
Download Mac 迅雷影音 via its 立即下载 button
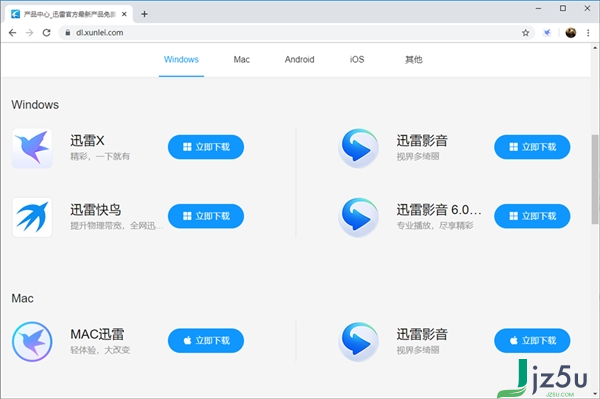coord(532,340)
